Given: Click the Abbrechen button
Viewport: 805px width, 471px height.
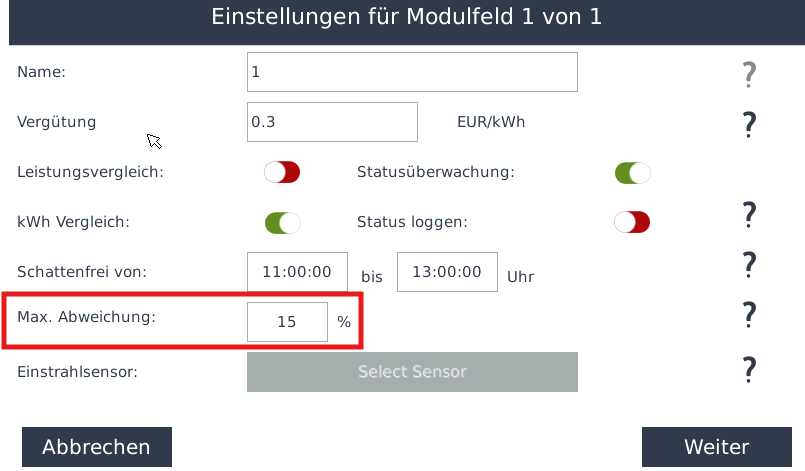Looking at the screenshot, I should [96, 447].
